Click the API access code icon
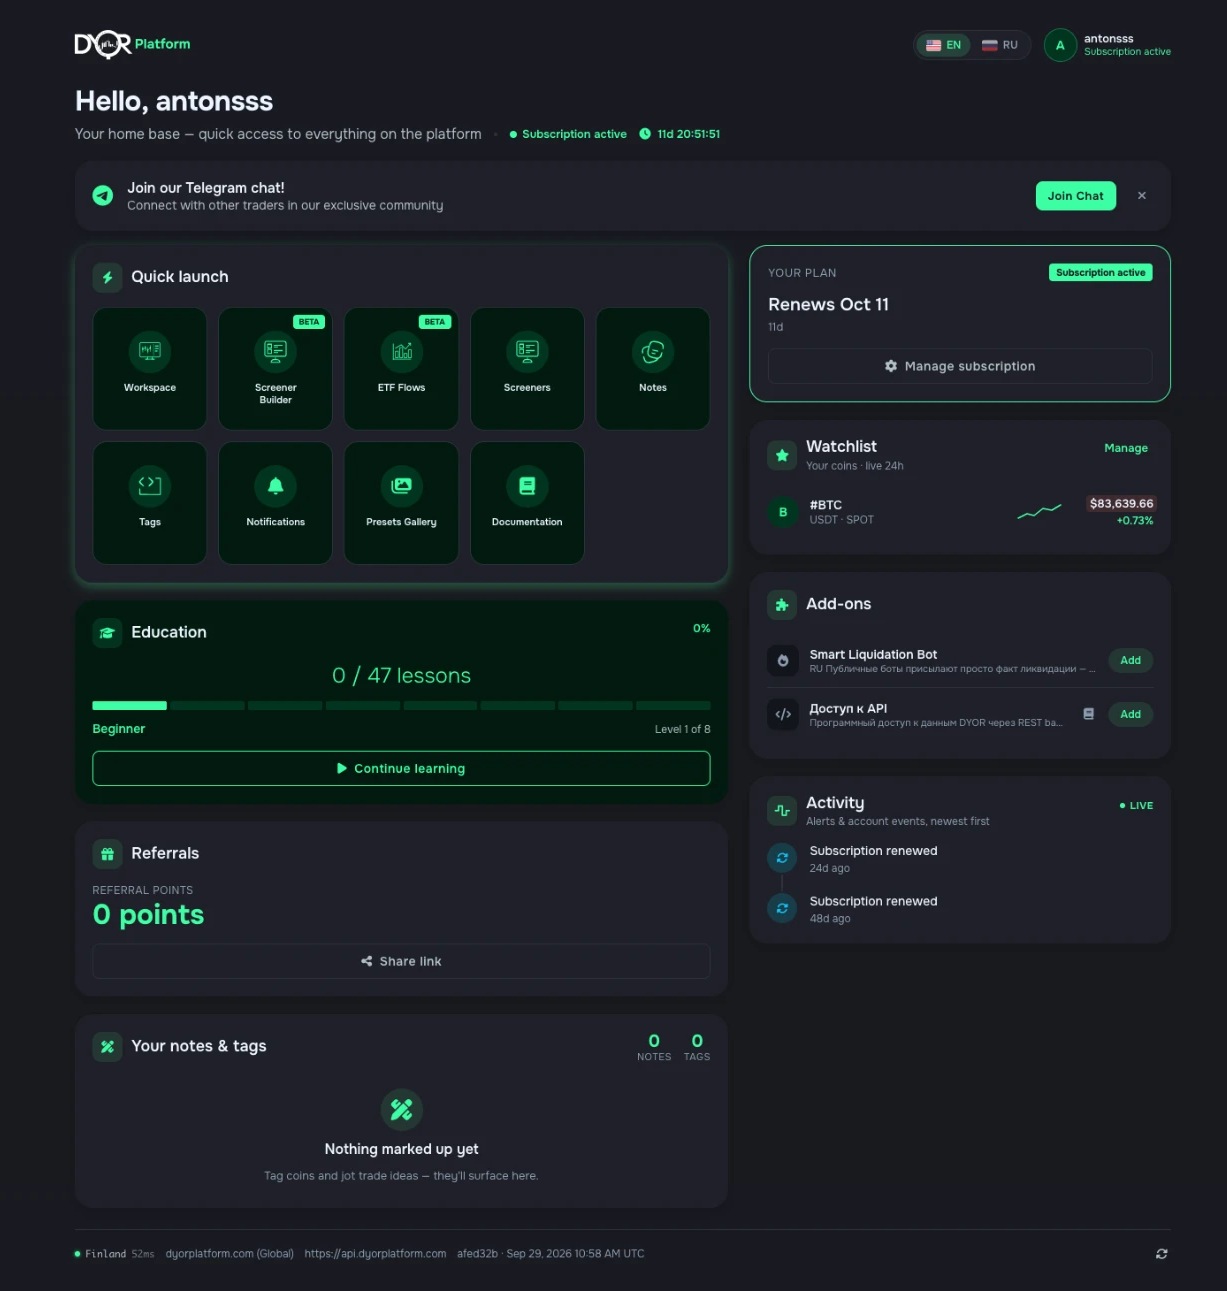This screenshot has height=1291, width=1227. (x=783, y=715)
